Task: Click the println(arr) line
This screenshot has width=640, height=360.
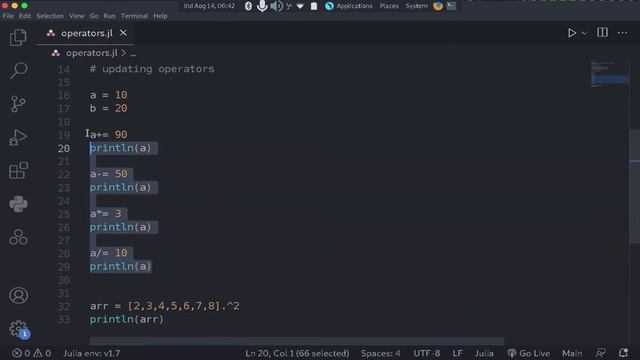Action: (127, 319)
